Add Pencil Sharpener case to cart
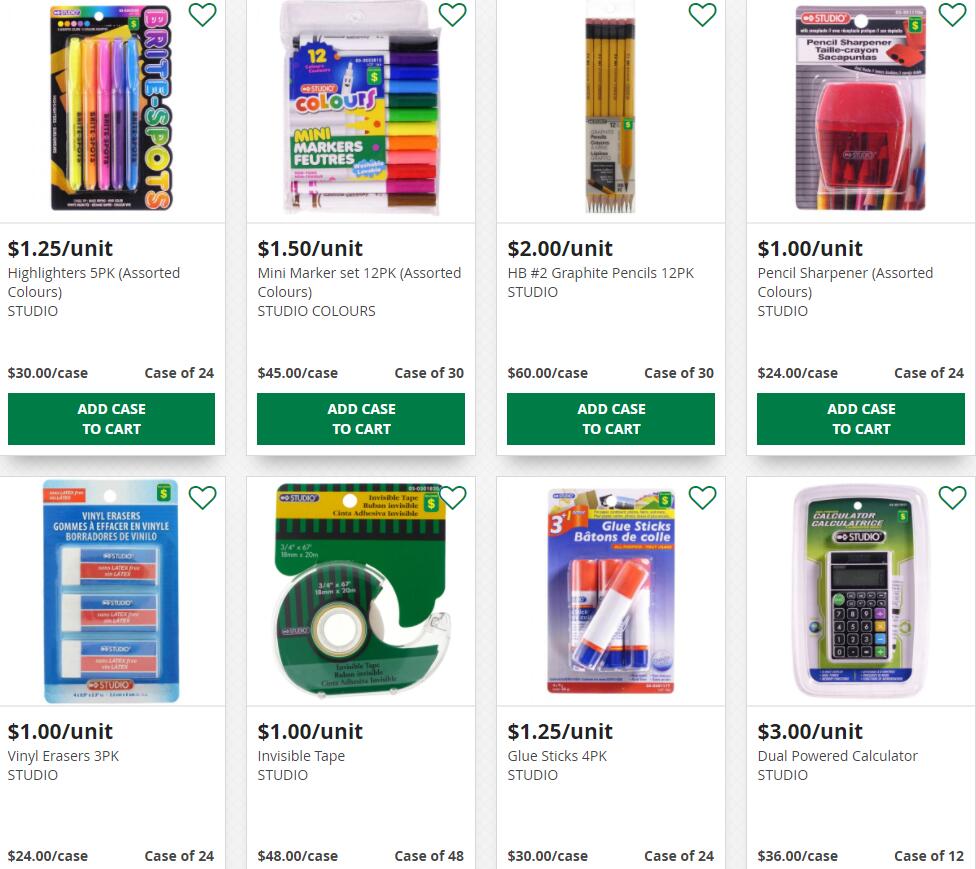Viewport: 976px width, 869px height. [x=861, y=419]
